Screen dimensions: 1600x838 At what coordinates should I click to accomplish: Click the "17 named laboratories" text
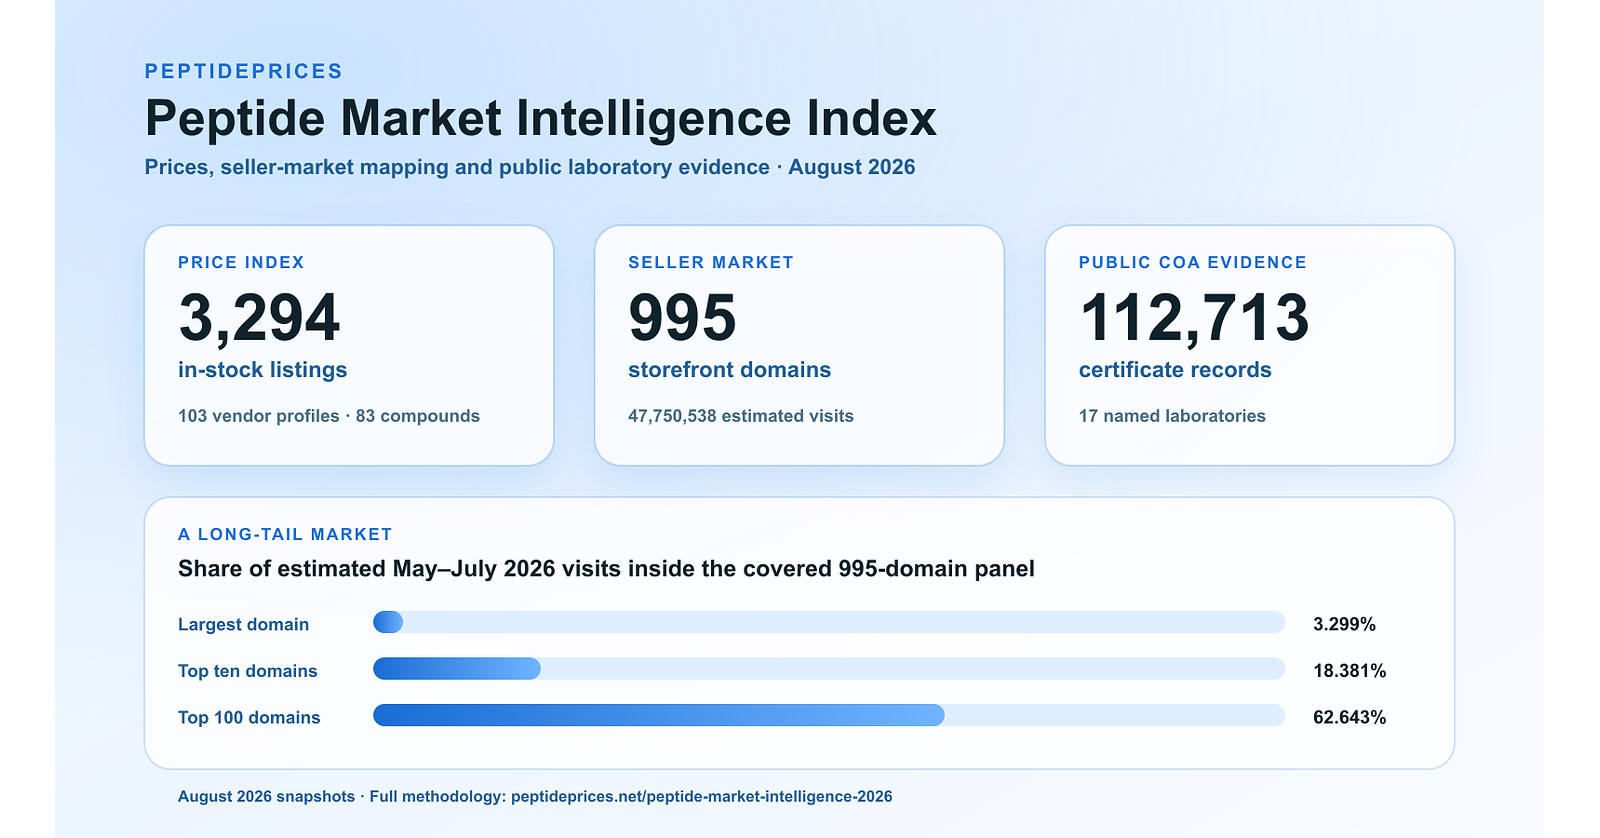click(x=1172, y=416)
